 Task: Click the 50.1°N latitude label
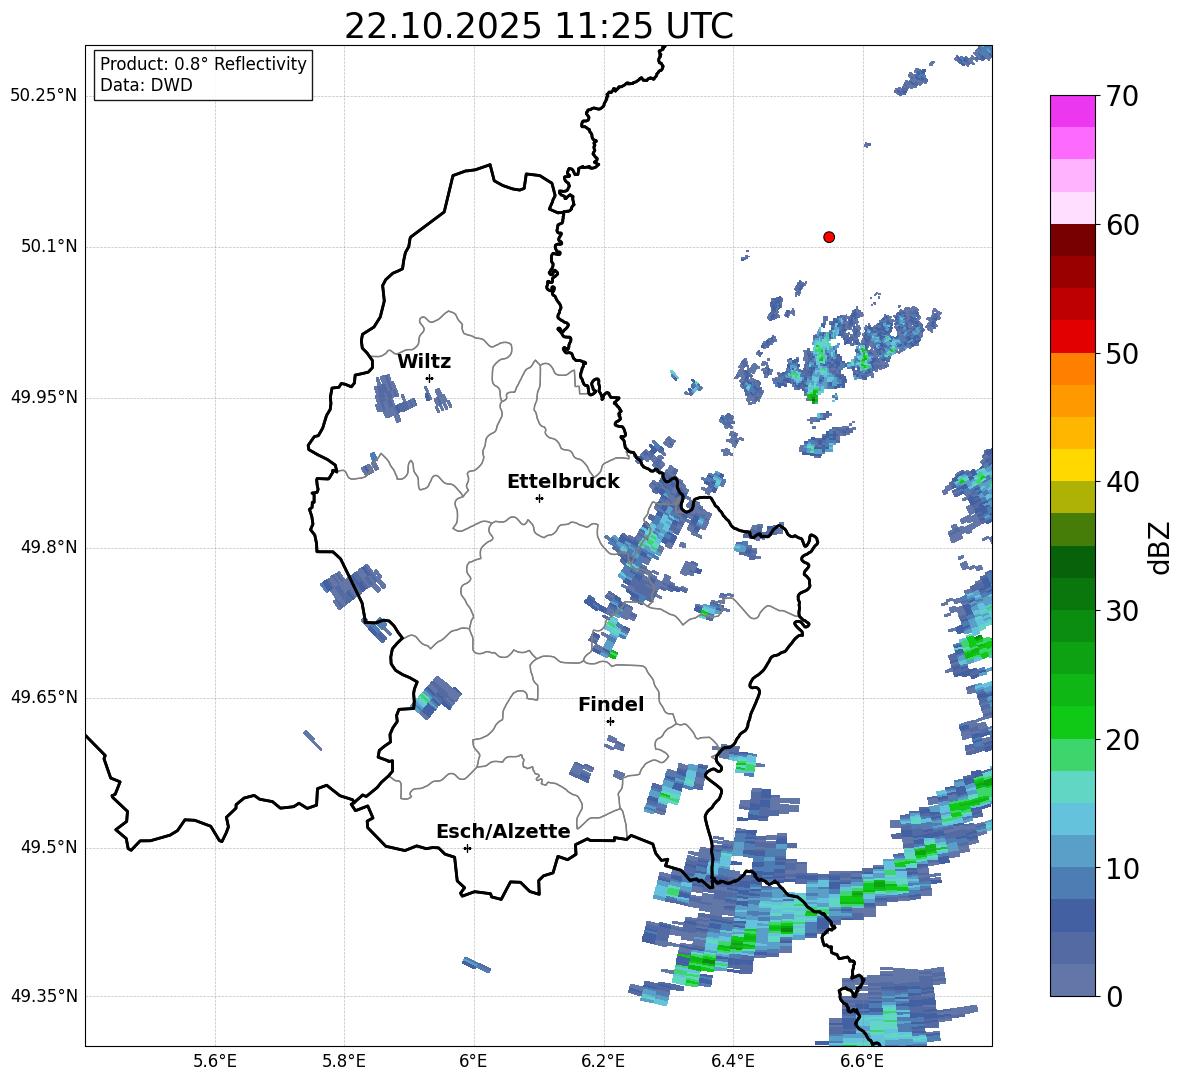point(49,246)
